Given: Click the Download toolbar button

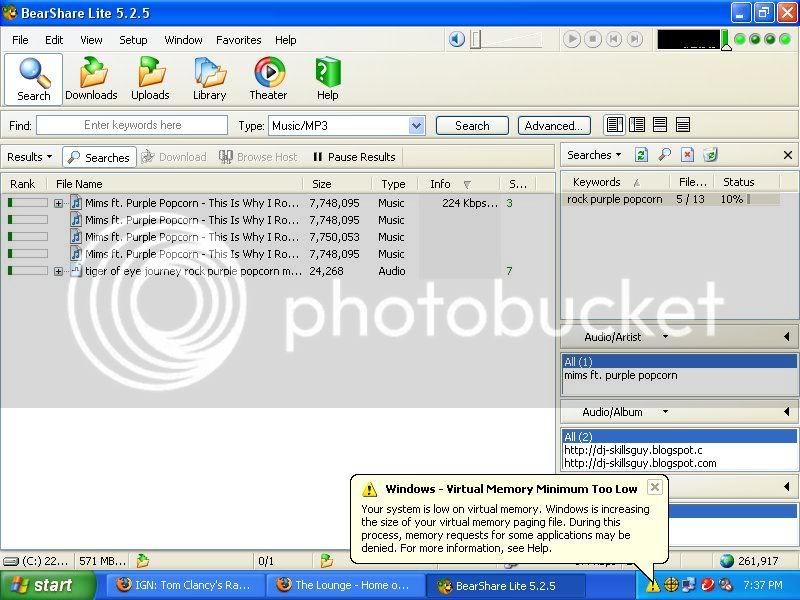Looking at the screenshot, I should tap(174, 157).
